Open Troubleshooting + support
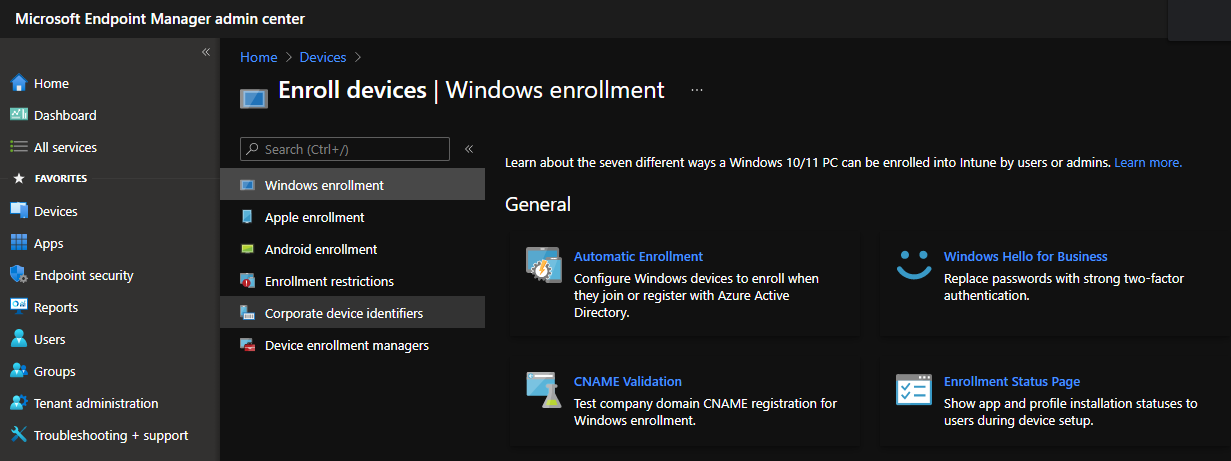 coord(110,435)
